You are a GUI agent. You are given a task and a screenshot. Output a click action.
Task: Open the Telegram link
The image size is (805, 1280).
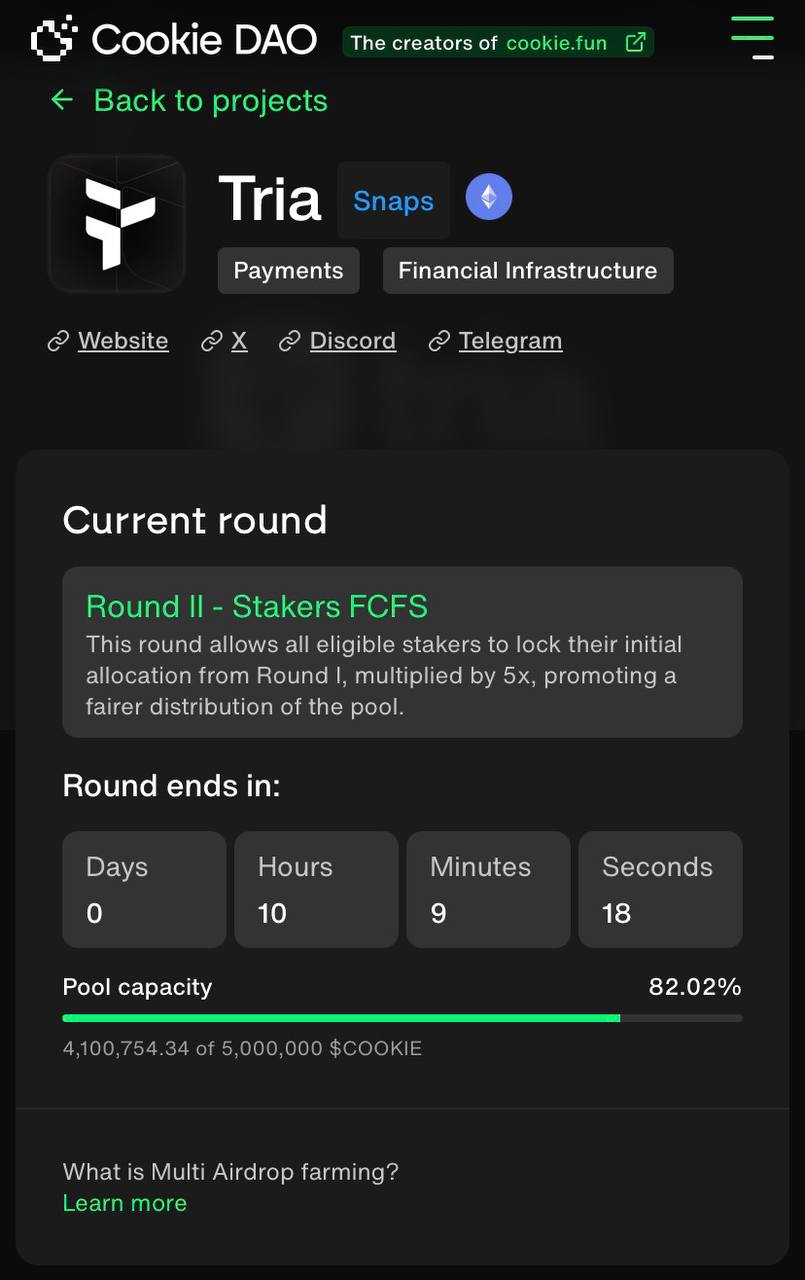click(x=510, y=341)
